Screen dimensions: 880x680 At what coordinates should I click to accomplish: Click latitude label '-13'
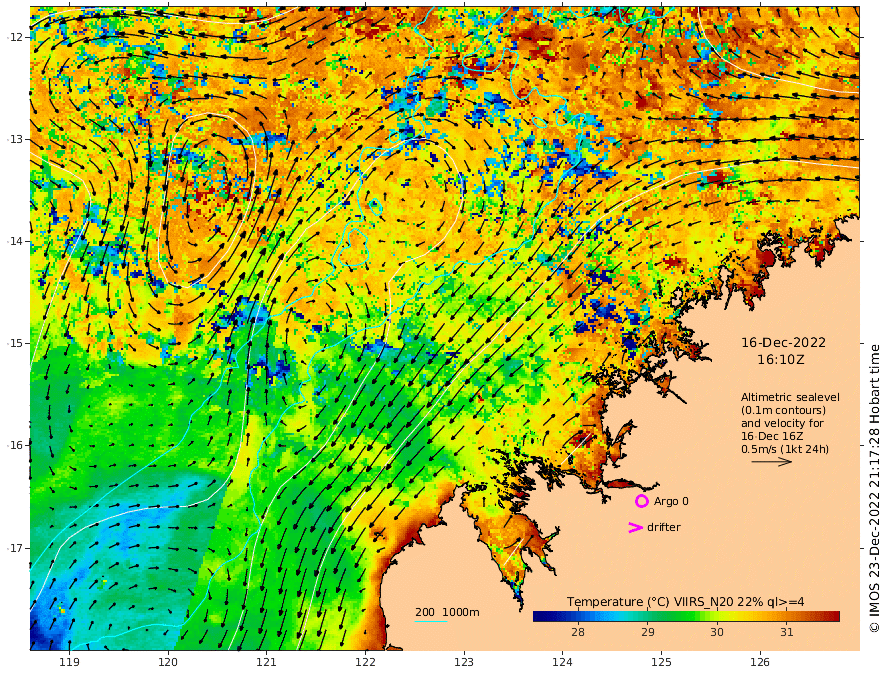tap(16, 139)
